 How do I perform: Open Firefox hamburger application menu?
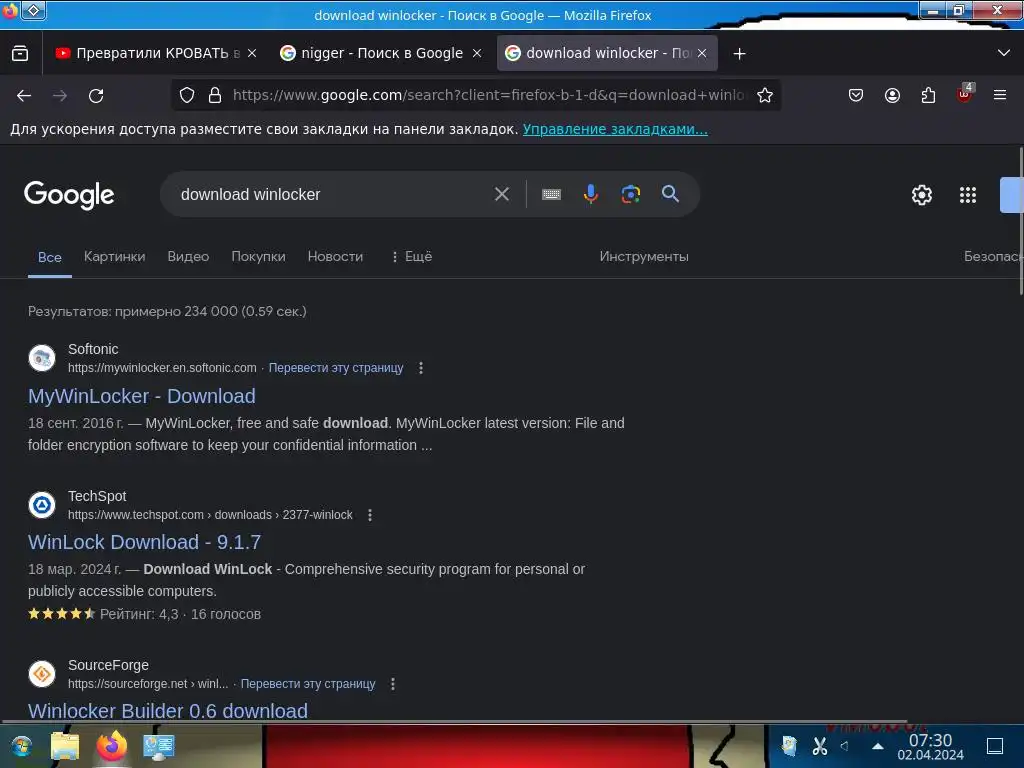click(1000, 95)
